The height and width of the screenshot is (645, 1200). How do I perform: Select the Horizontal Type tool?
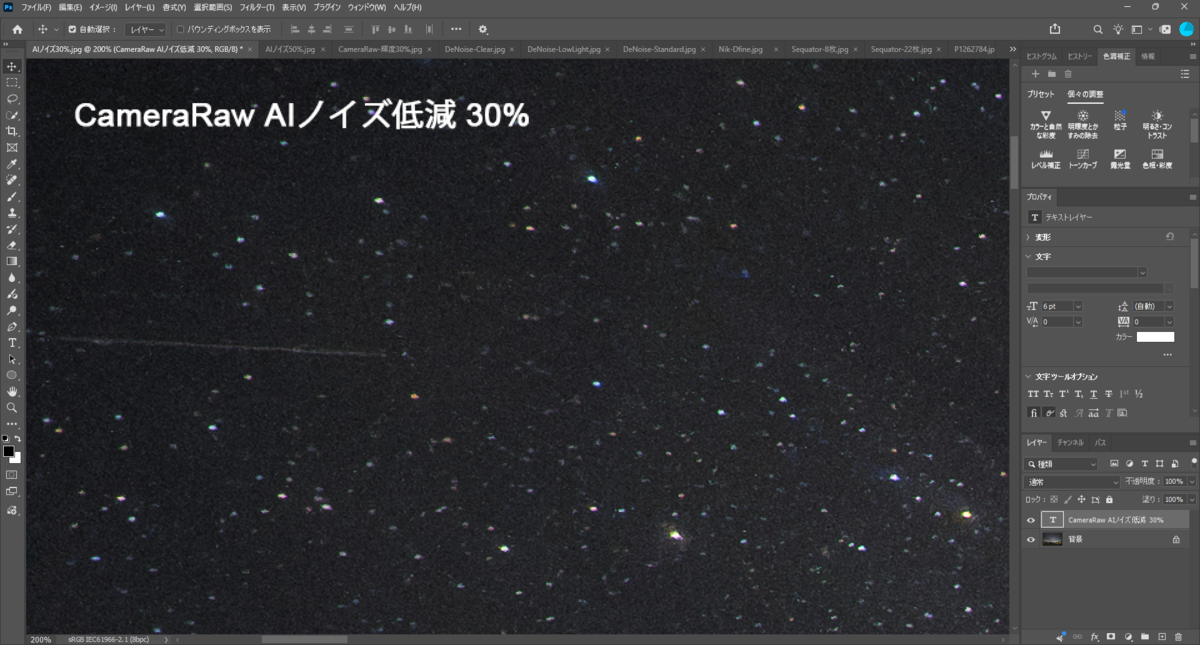click(12, 343)
